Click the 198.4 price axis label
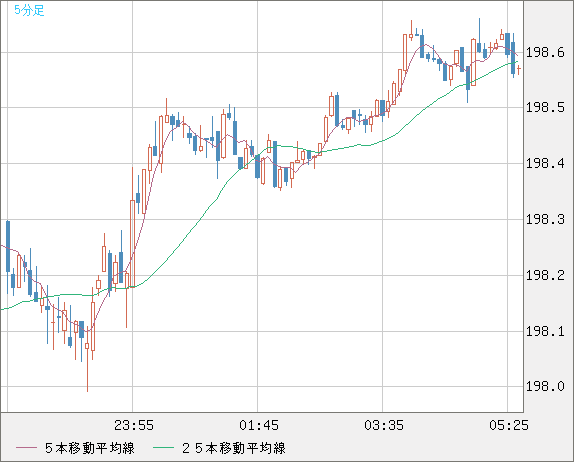Viewport: 574px width, 462px height. tap(545, 163)
